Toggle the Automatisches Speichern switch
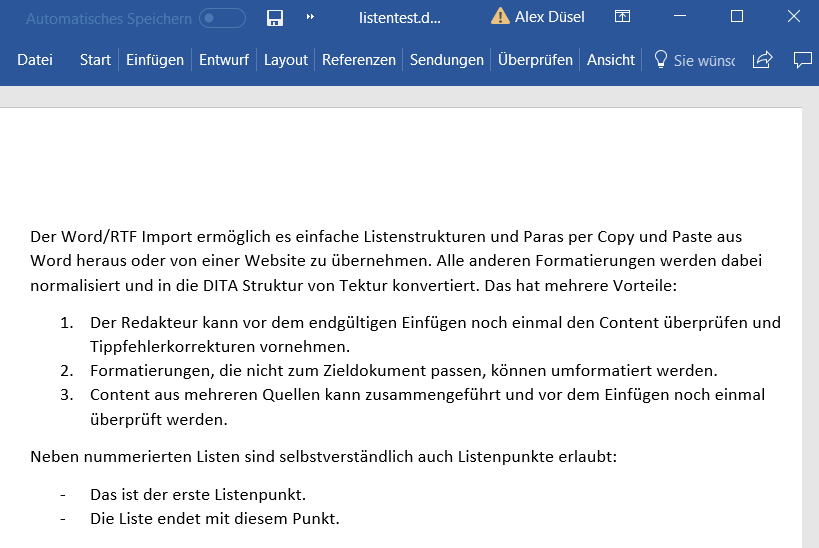 tap(222, 17)
